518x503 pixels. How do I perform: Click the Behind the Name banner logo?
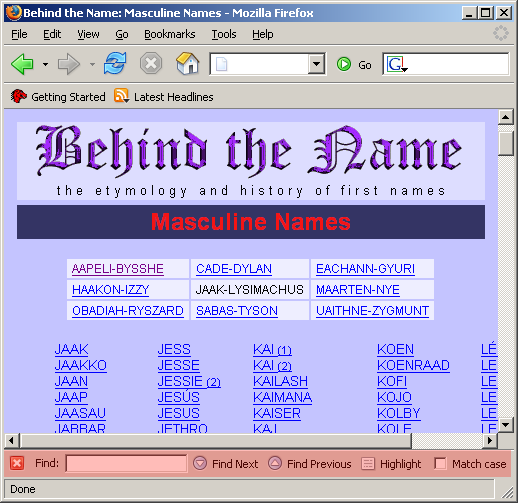coord(251,161)
